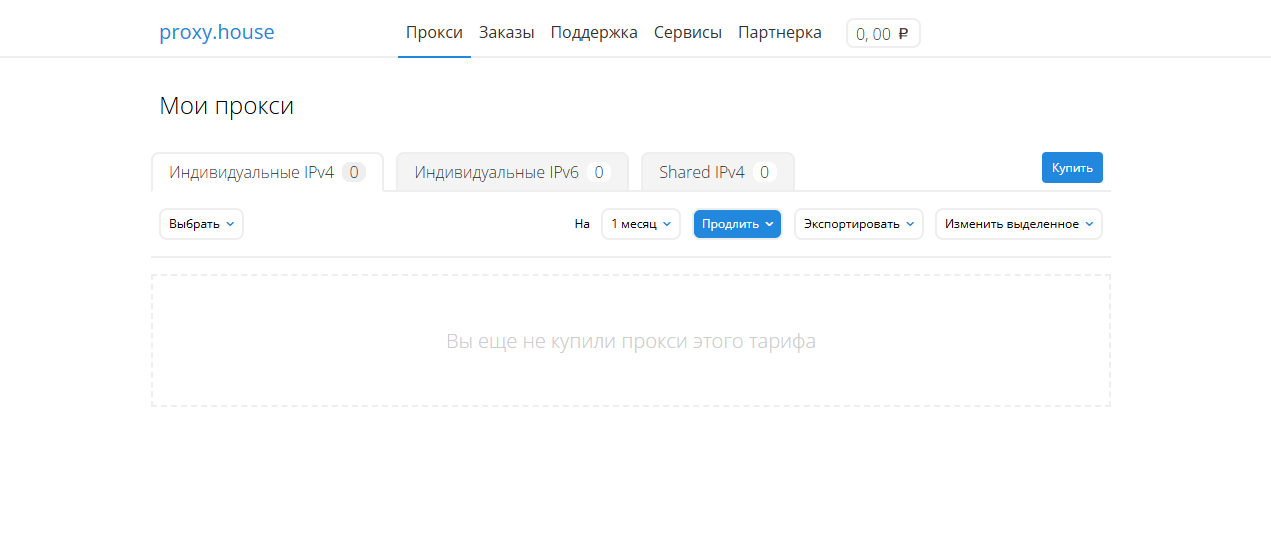Open the Продлить dropdown button
Screen dimensions: 1271x559
pos(737,224)
